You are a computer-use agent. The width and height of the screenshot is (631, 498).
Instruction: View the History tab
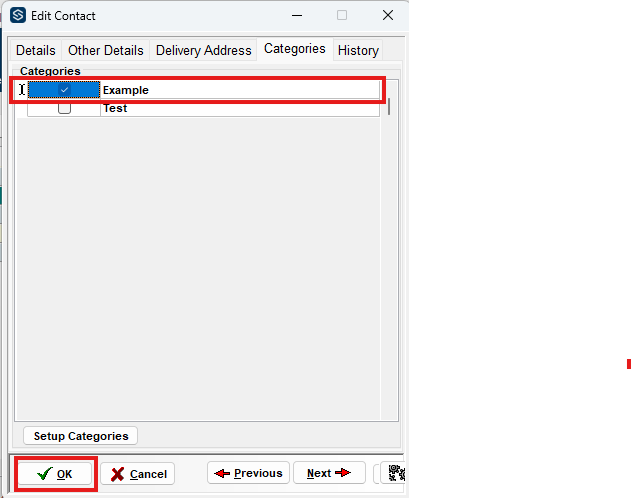click(358, 50)
